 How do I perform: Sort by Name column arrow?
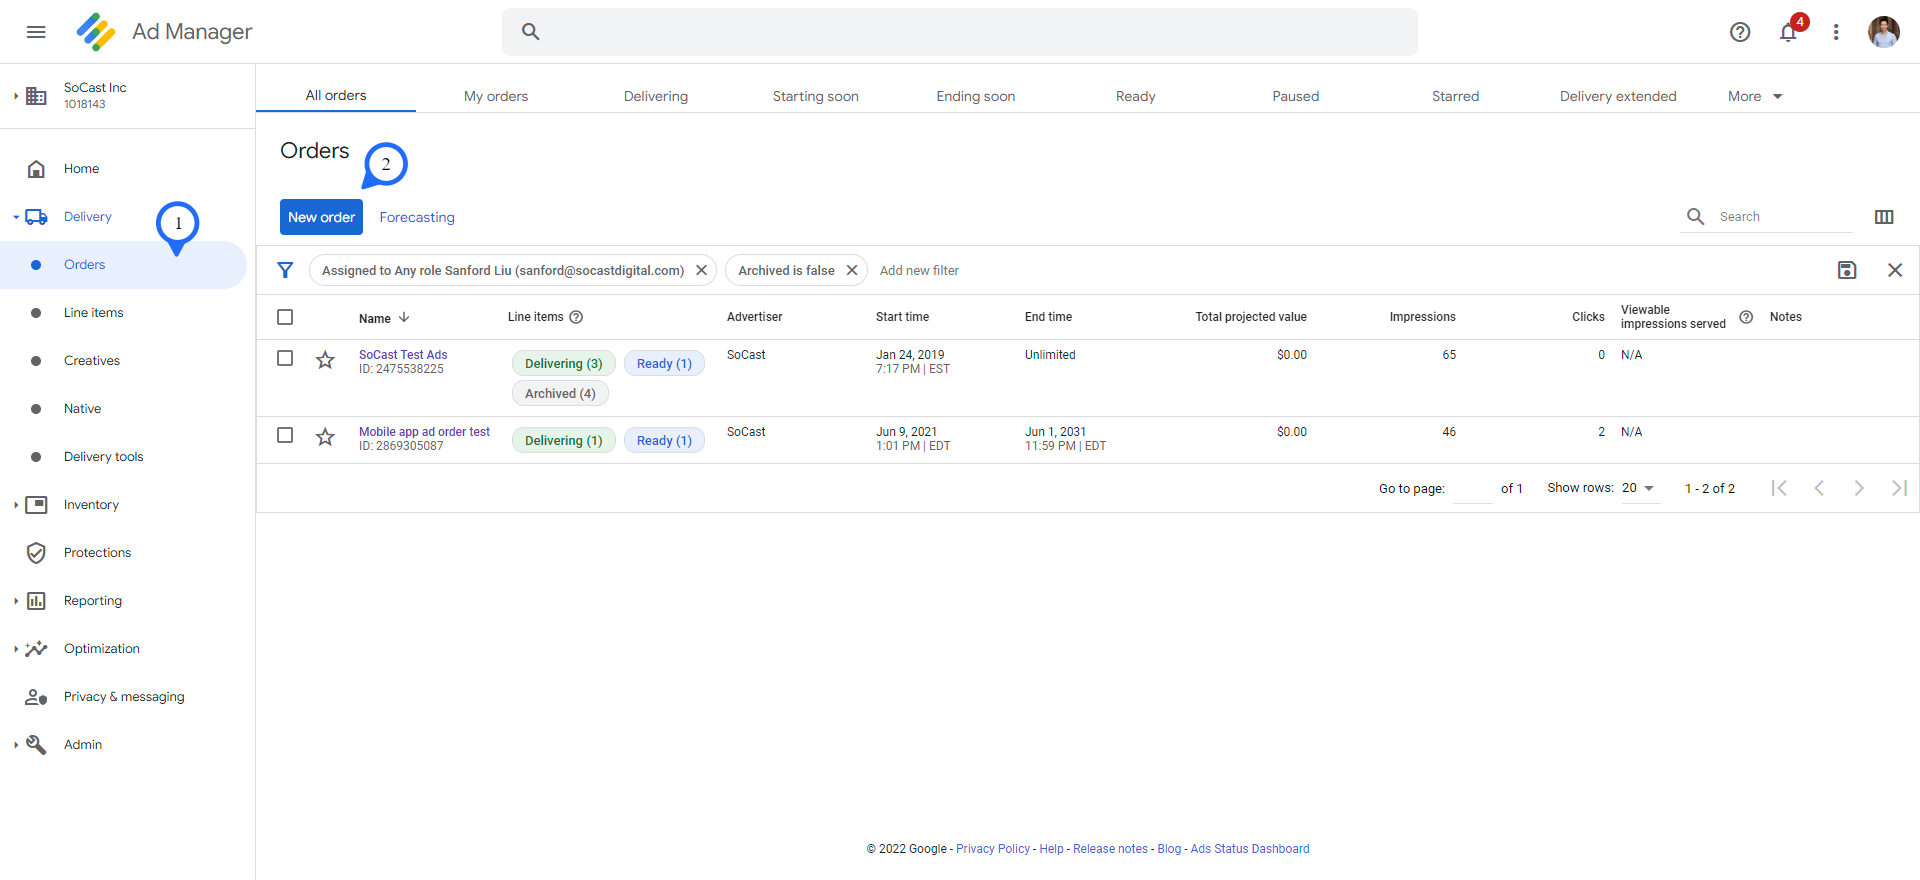point(404,317)
